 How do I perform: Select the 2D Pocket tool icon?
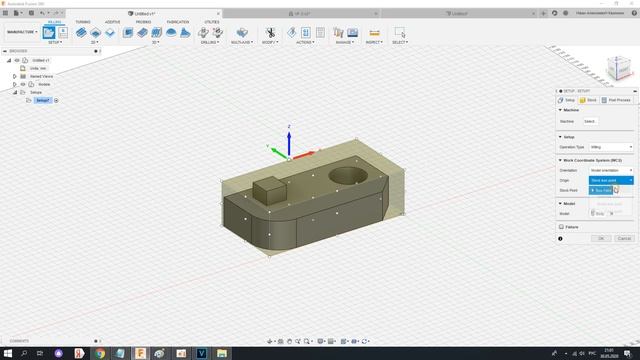96,33
